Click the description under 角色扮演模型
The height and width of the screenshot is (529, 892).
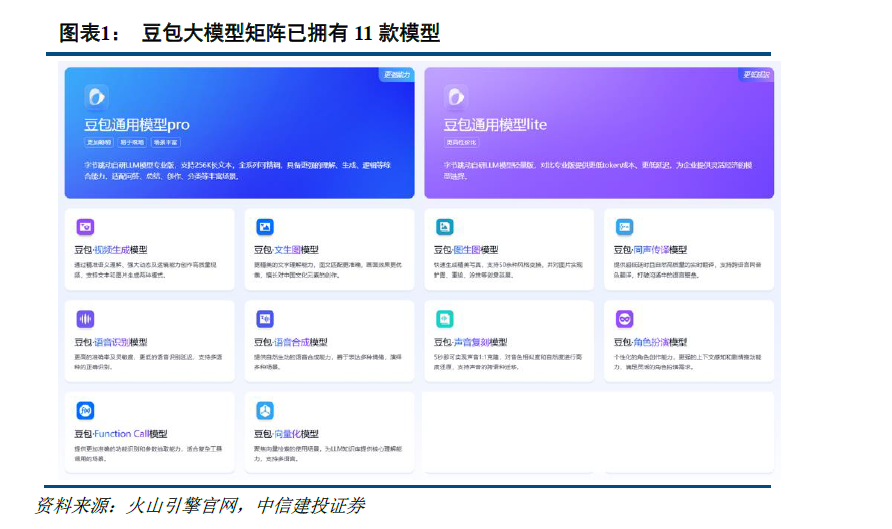click(687, 362)
